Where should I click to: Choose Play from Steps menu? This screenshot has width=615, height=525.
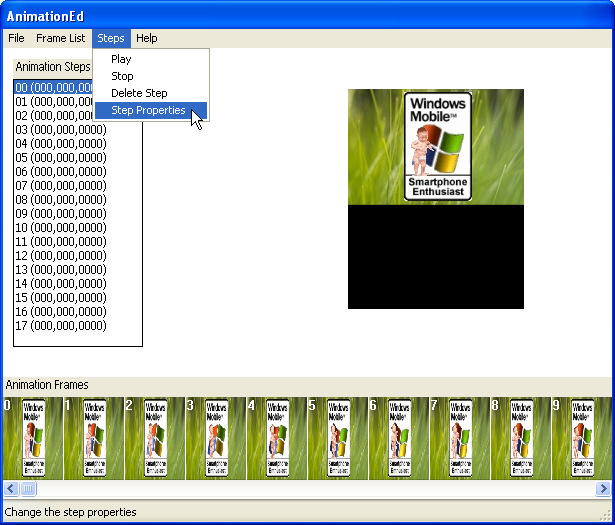pyautogui.click(x=151, y=59)
